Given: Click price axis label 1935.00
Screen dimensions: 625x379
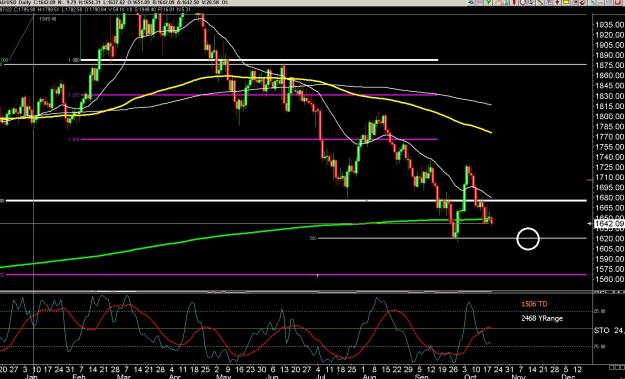Looking at the screenshot, I should [610, 25].
